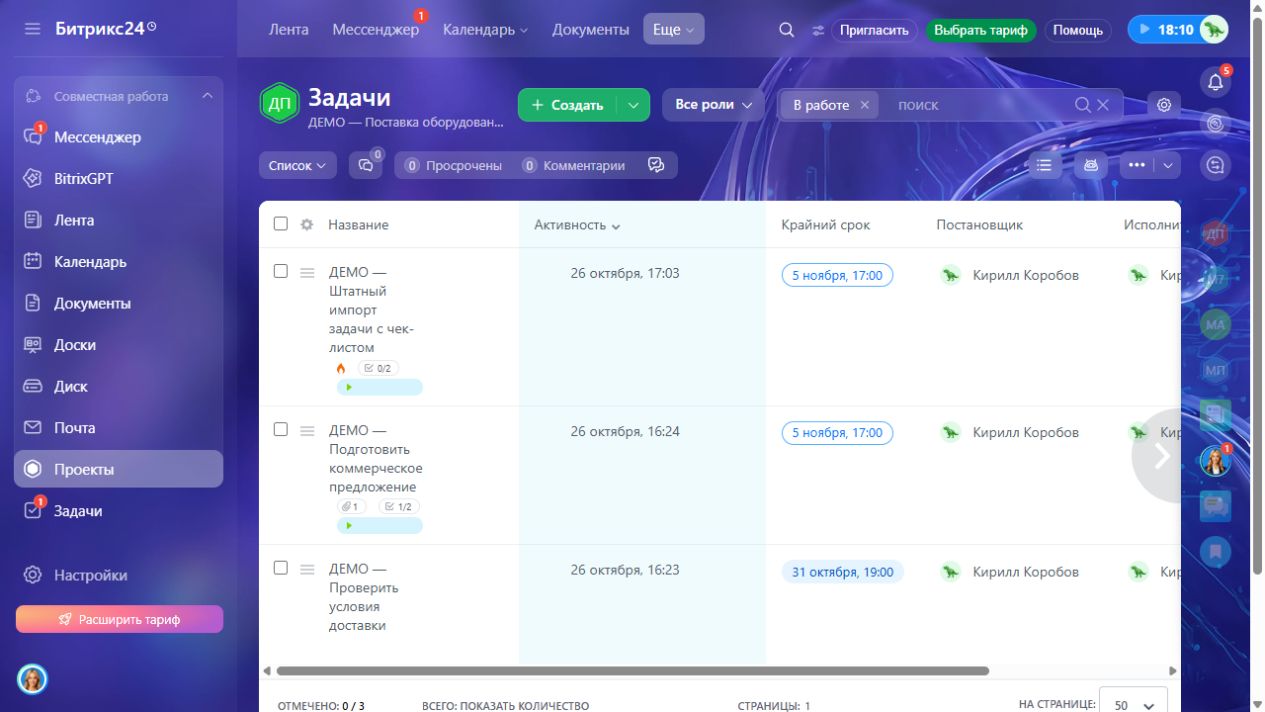Tick the select-all tasks checkbox
The width and height of the screenshot is (1265, 712).
281,224
